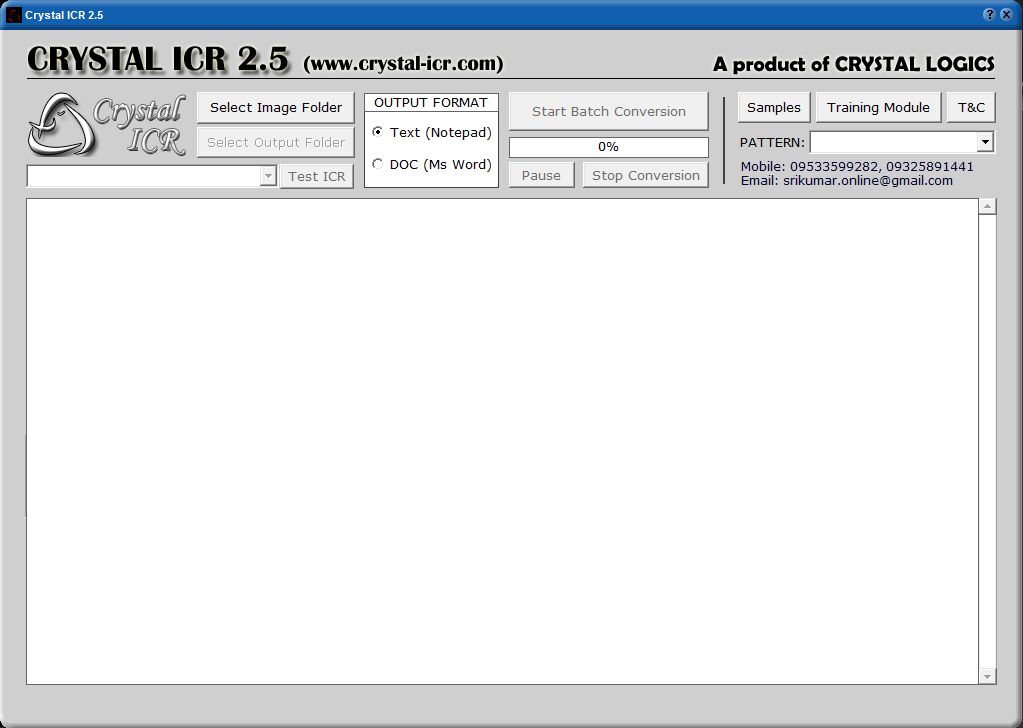1023x728 pixels.
Task: Pause the conversion
Action: point(542,175)
